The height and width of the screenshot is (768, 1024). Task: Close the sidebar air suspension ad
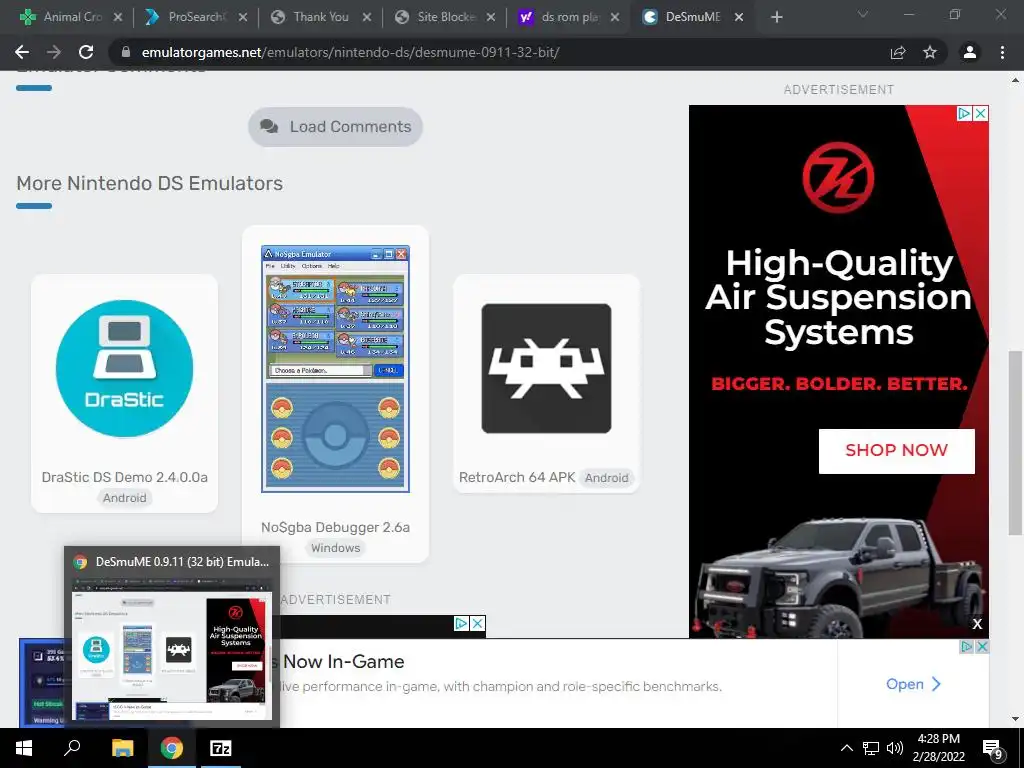click(980, 114)
